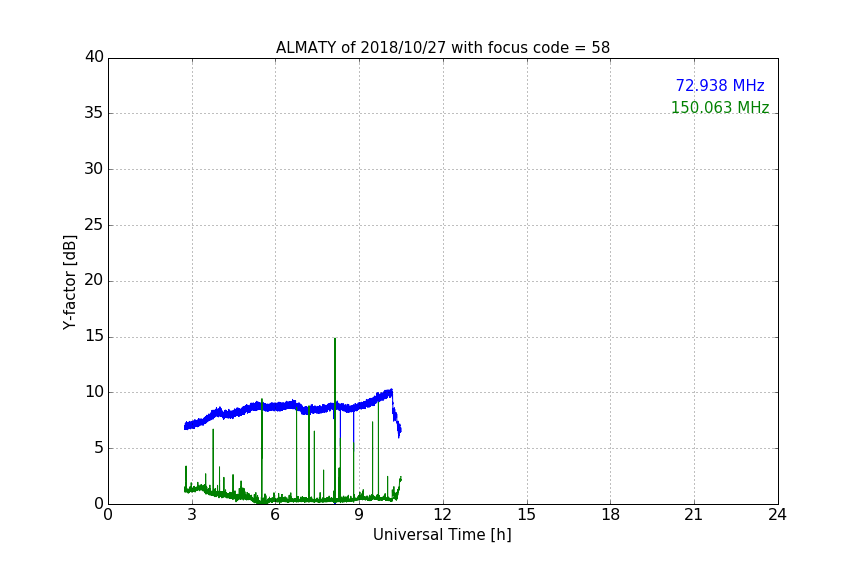This screenshot has height=576, width=864.
Task: Select the blue '72.938 MHz' legend label
Action: coord(720,86)
